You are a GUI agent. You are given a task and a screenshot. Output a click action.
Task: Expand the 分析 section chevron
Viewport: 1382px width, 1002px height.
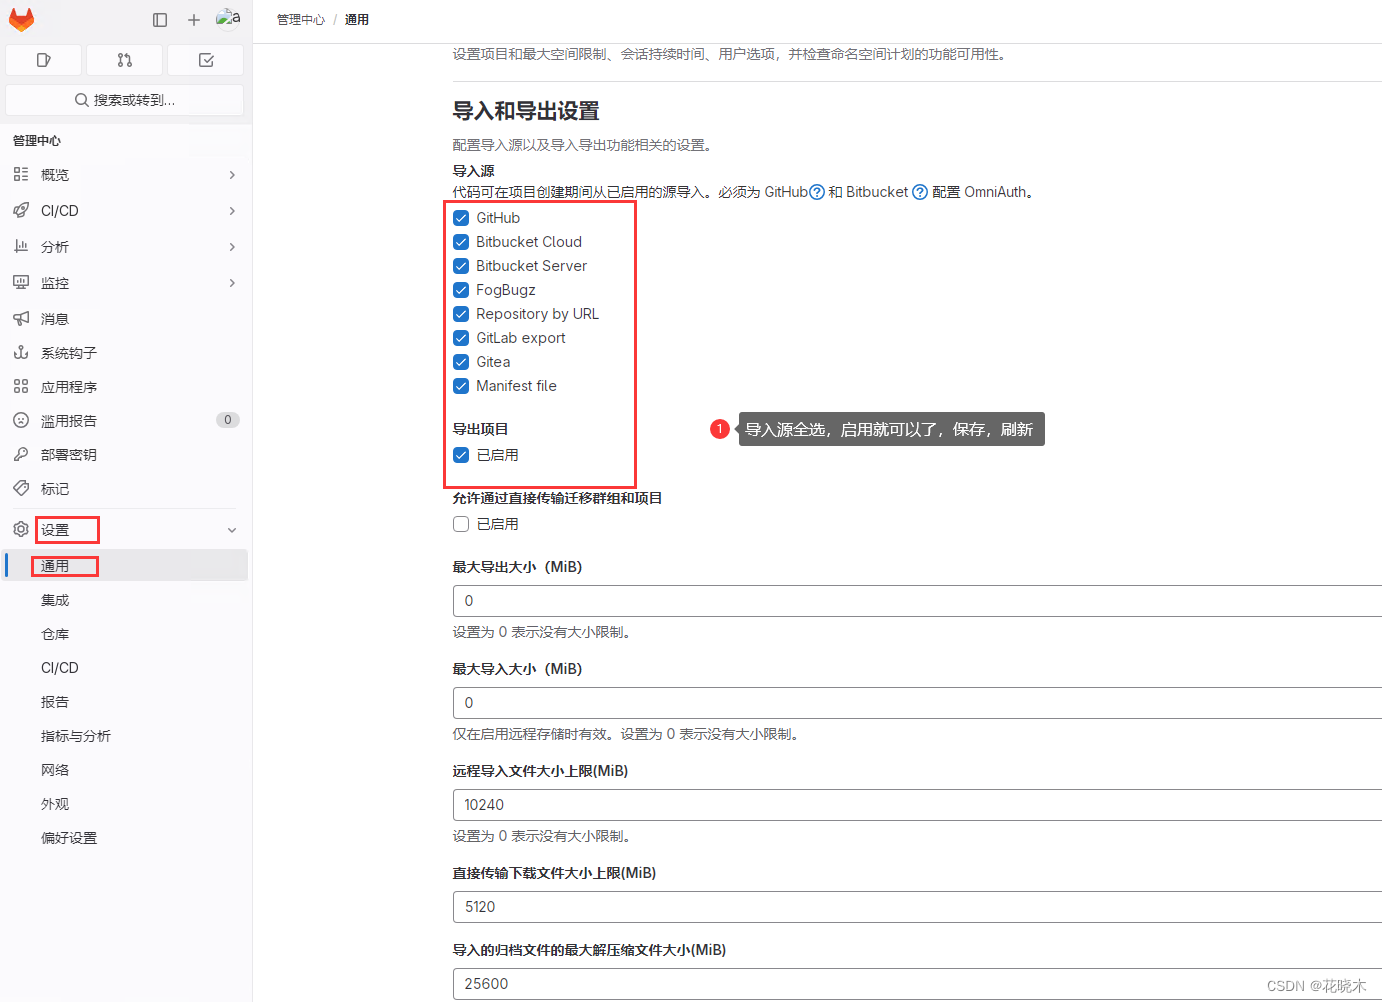click(x=232, y=247)
